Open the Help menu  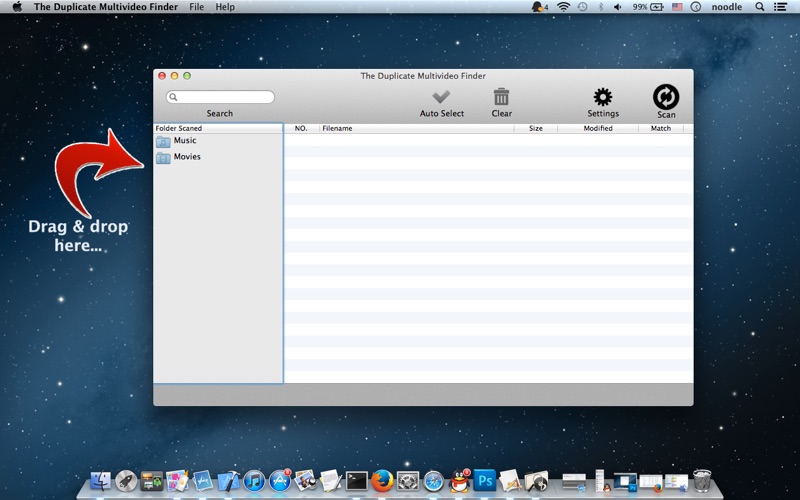(225, 7)
